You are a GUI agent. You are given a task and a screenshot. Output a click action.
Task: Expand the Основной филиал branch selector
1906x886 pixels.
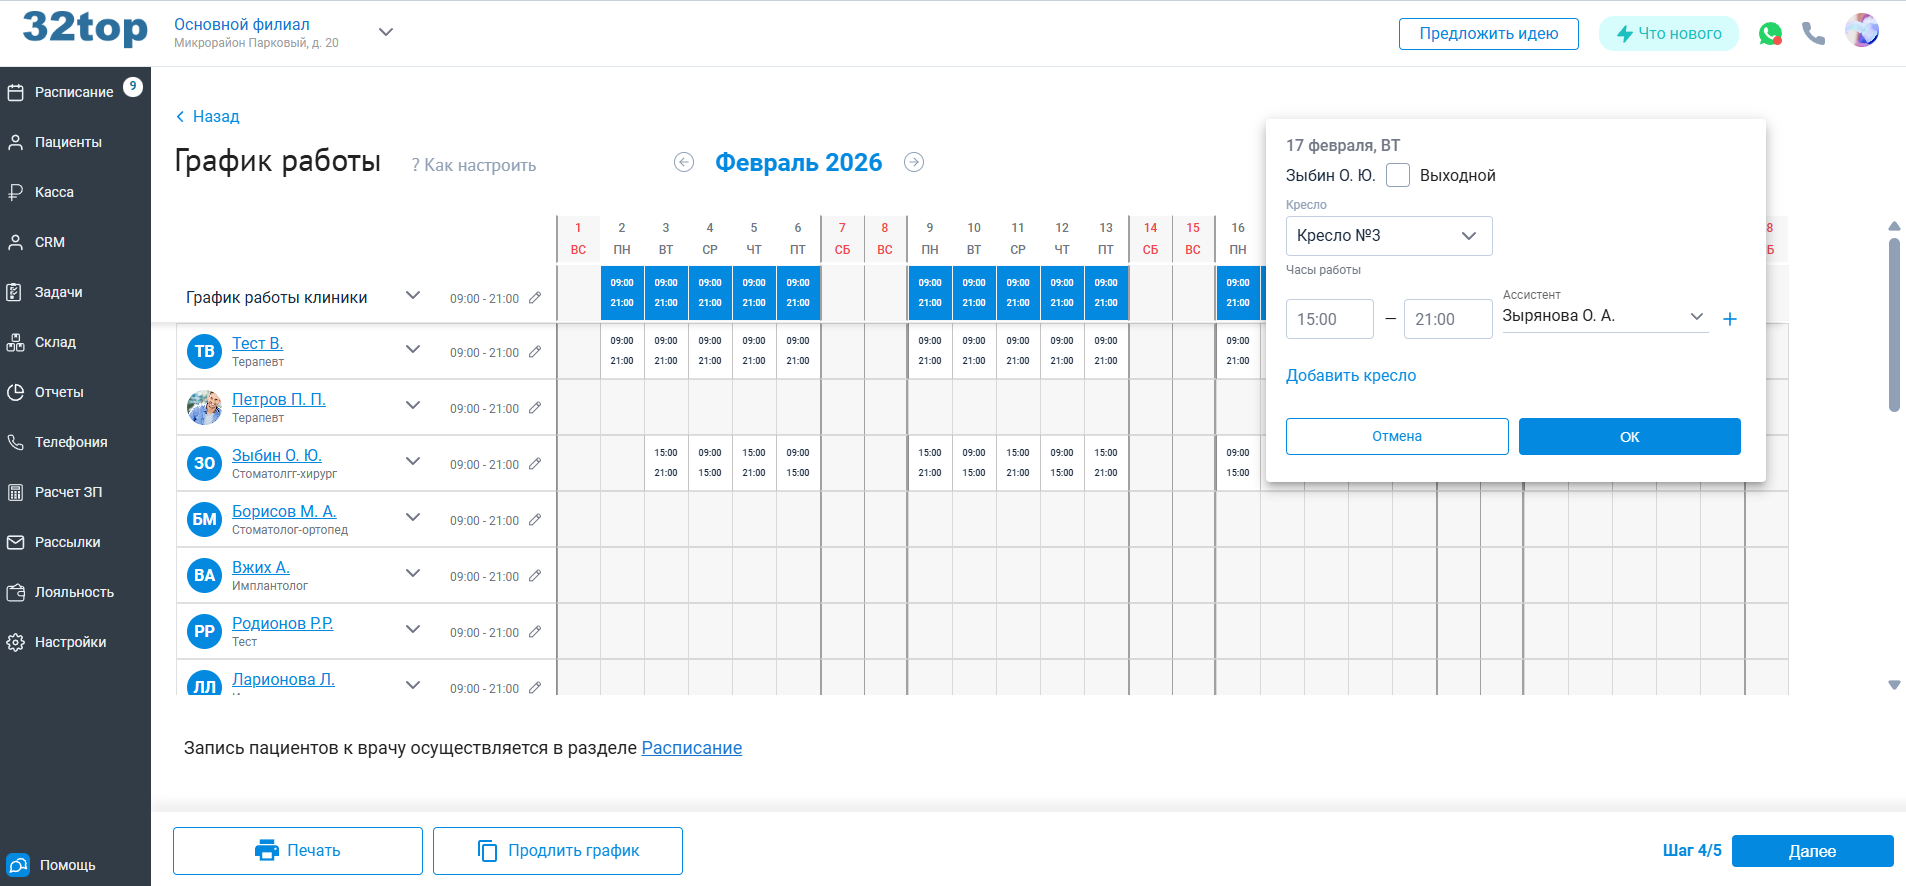[386, 32]
